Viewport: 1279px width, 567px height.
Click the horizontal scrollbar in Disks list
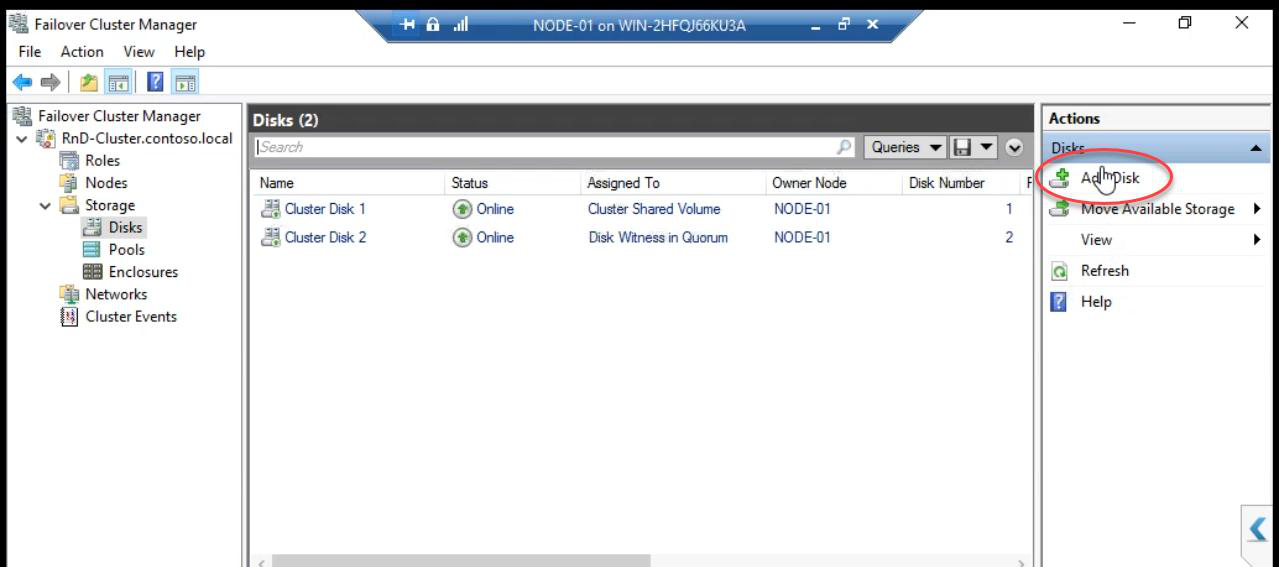[x=461, y=561]
